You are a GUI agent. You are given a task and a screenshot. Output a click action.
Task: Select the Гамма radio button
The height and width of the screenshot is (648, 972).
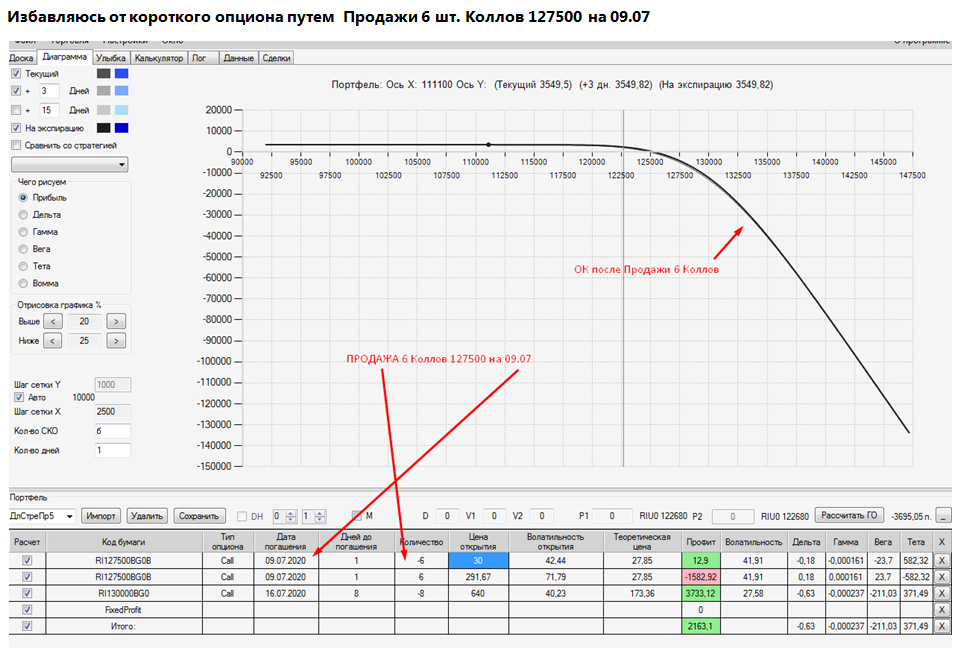pyautogui.click(x=24, y=232)
